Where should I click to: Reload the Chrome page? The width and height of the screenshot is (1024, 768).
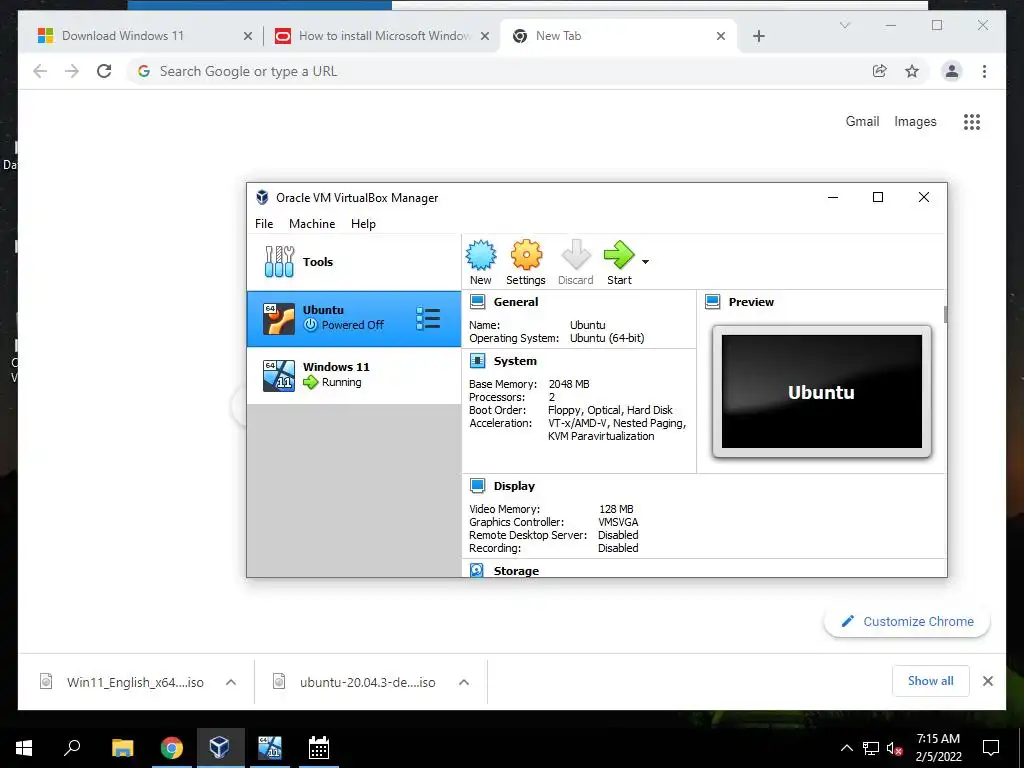click(104, 71)
